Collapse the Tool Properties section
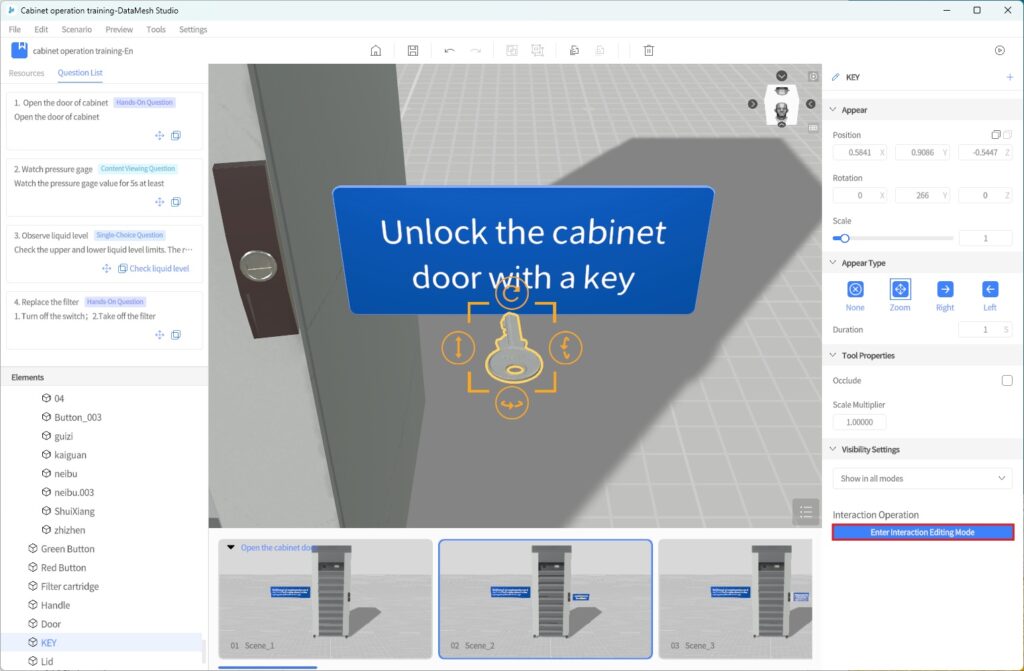The height and width of the screenshot is (671, 1024). pos(834,355)
